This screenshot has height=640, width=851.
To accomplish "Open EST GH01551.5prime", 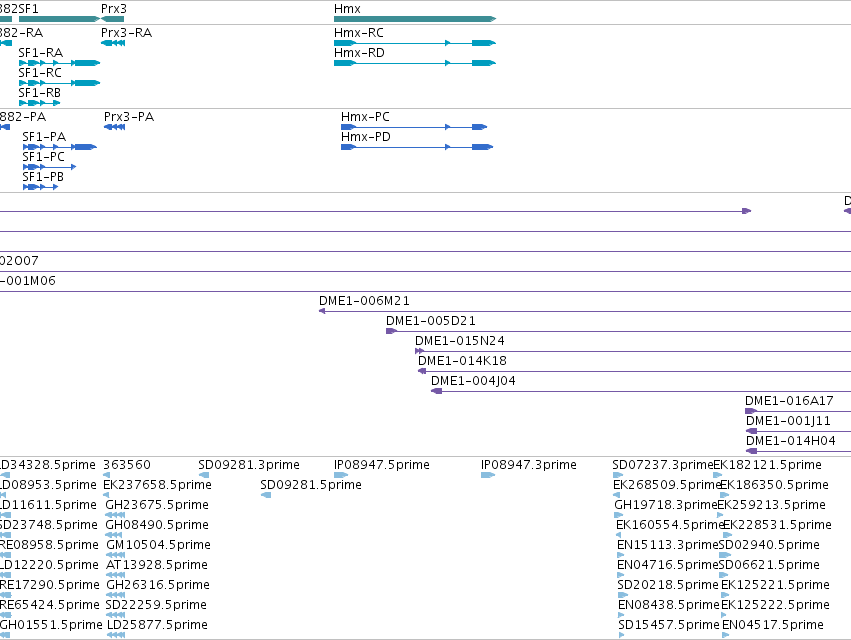I will [51, 625].
